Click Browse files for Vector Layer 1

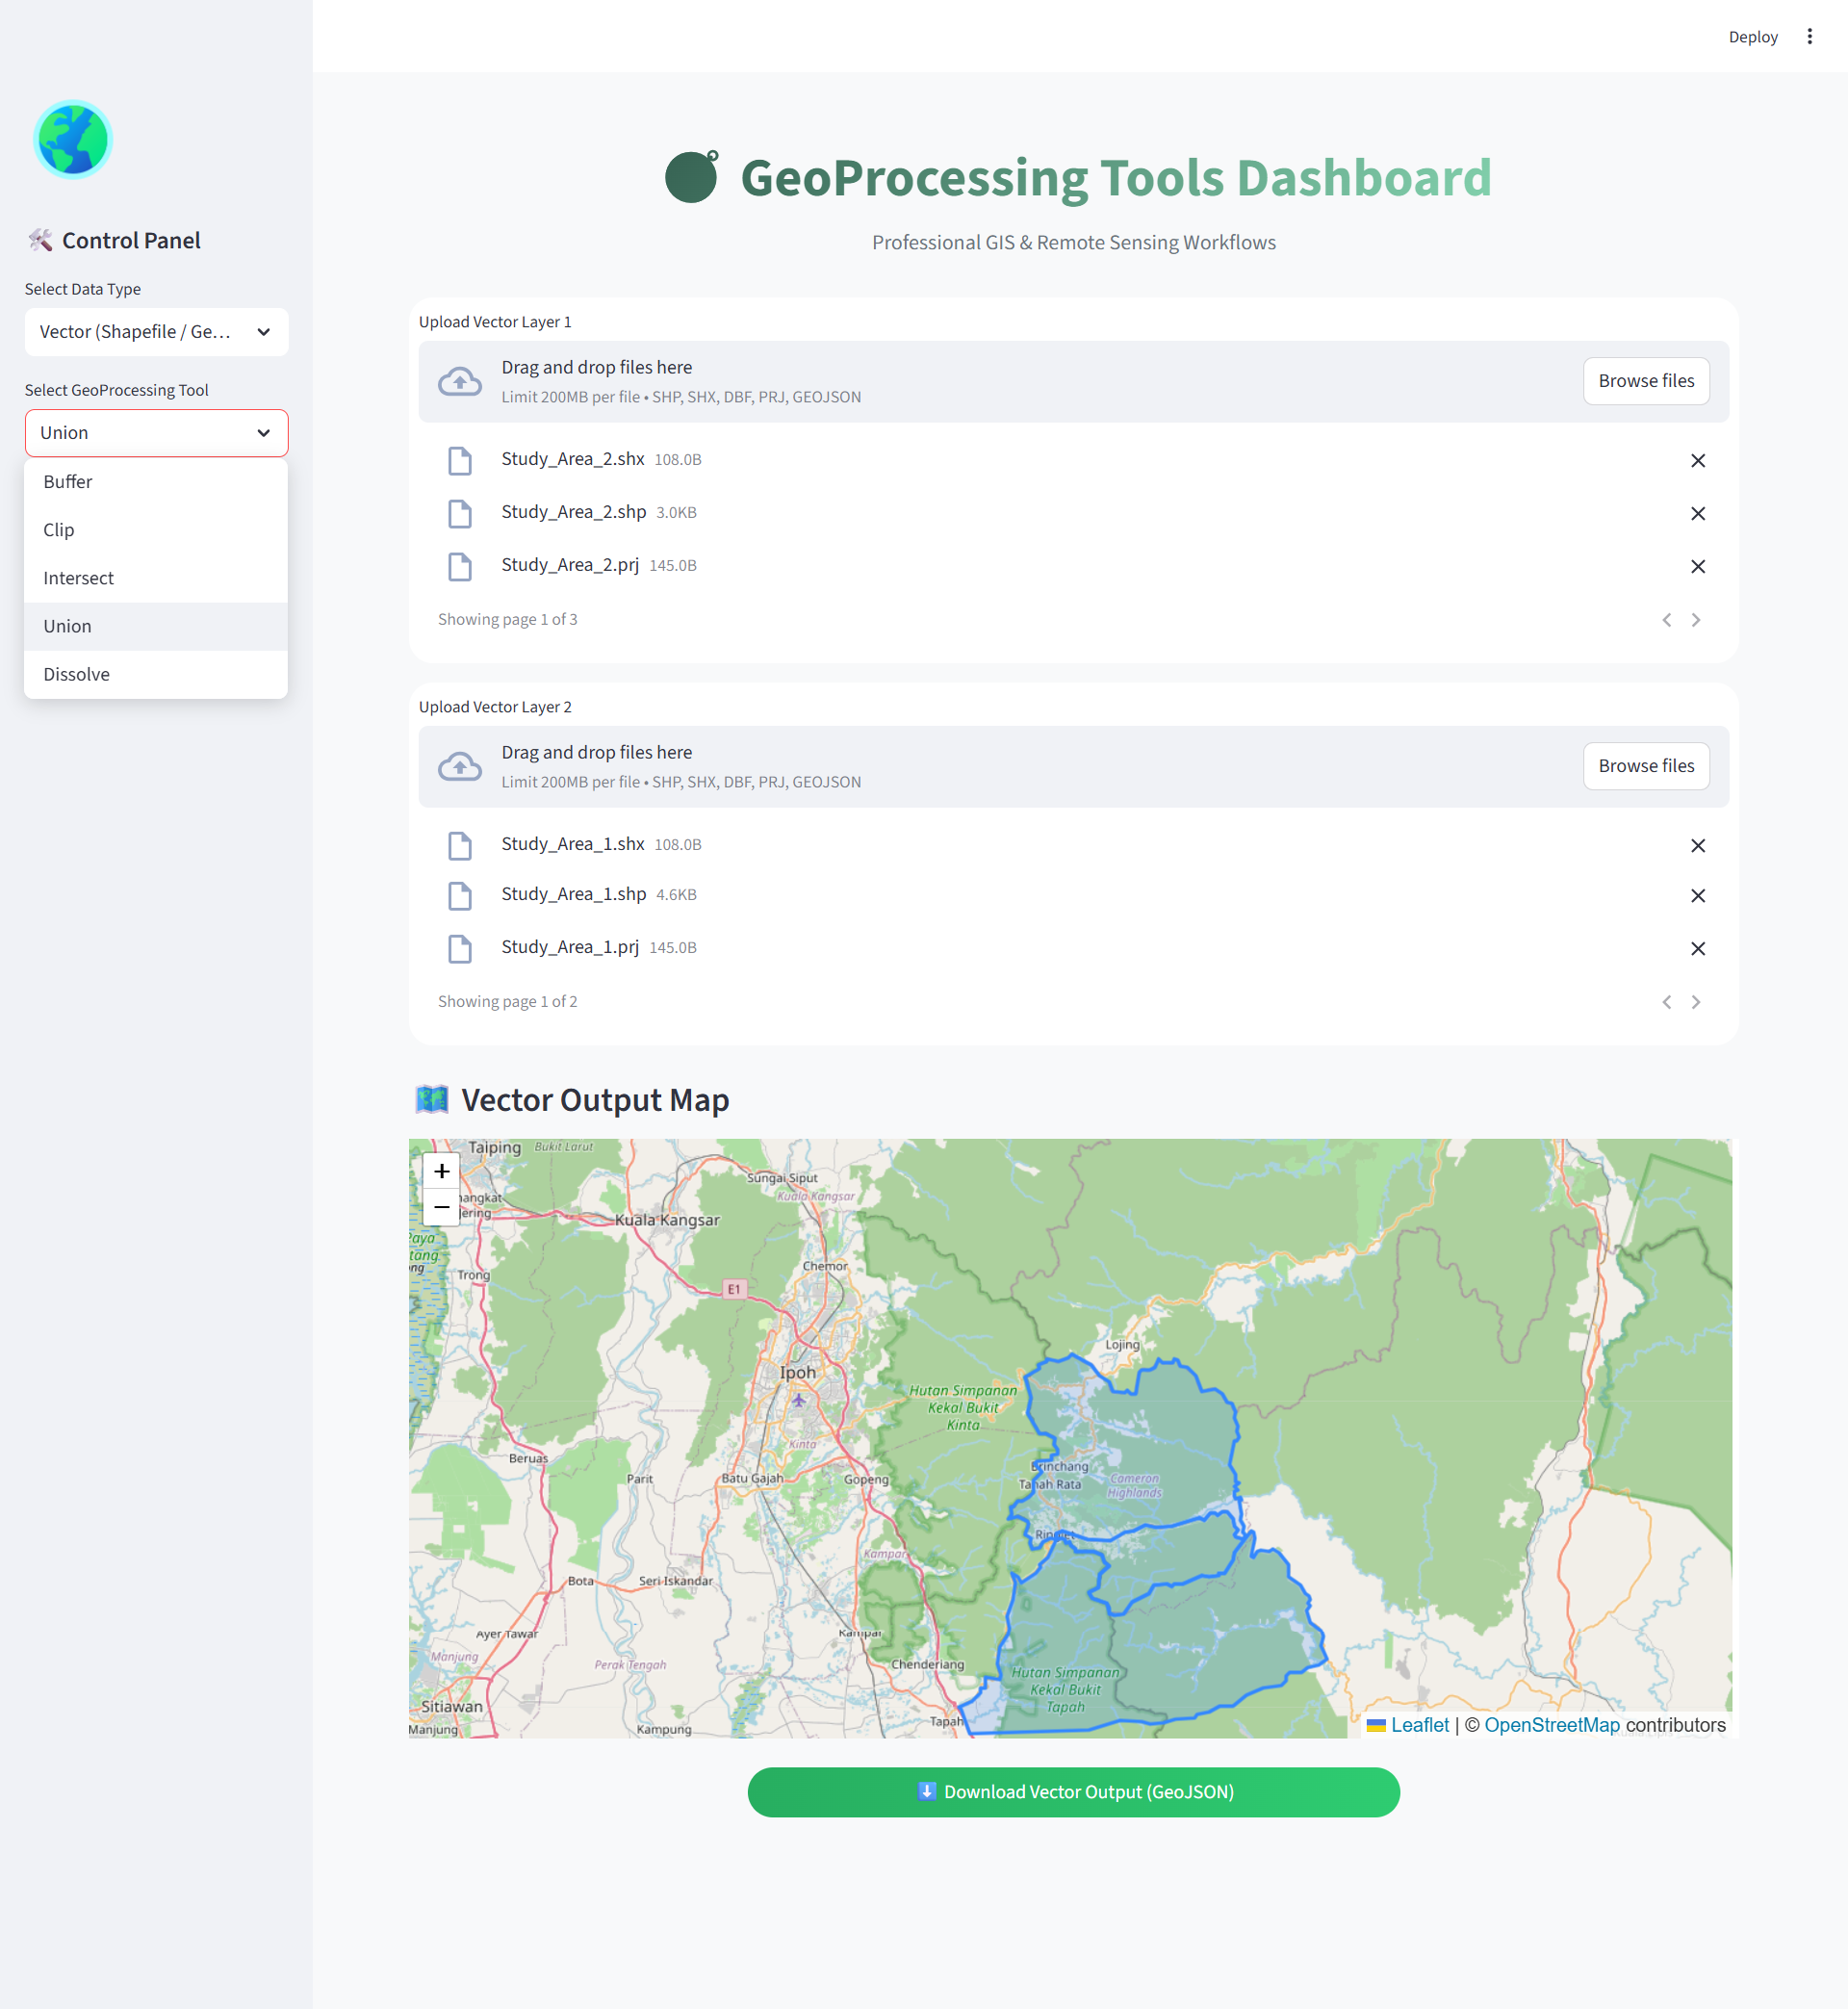coord(1646,380)
